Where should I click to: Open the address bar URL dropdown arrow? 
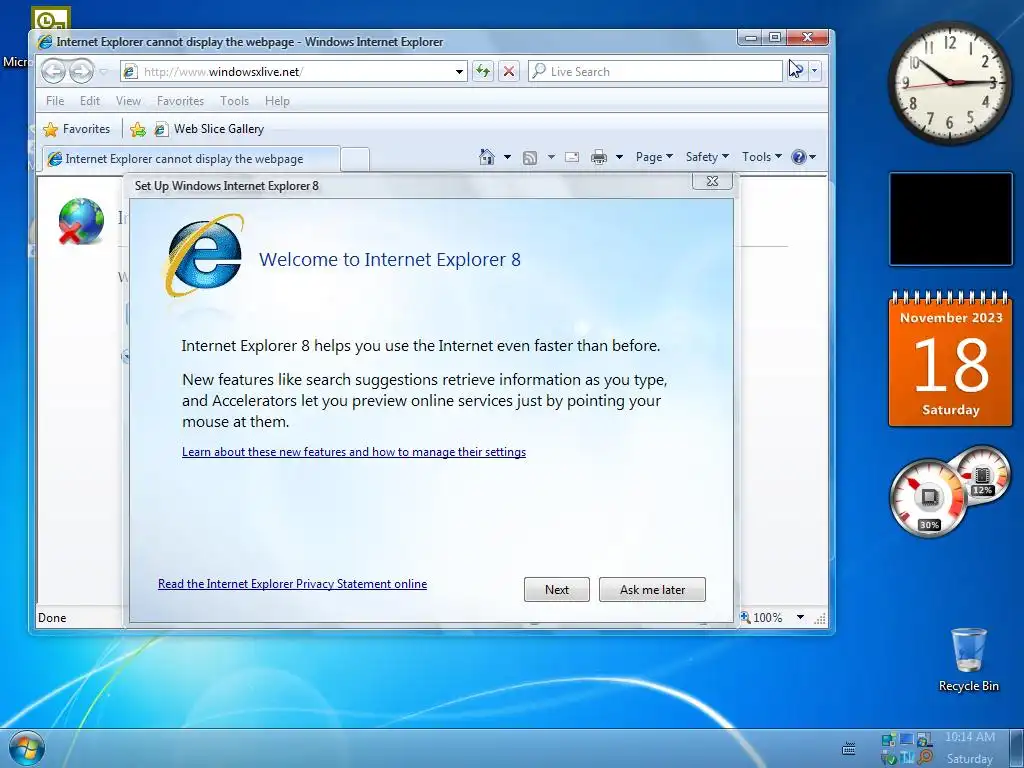(460, 72)
